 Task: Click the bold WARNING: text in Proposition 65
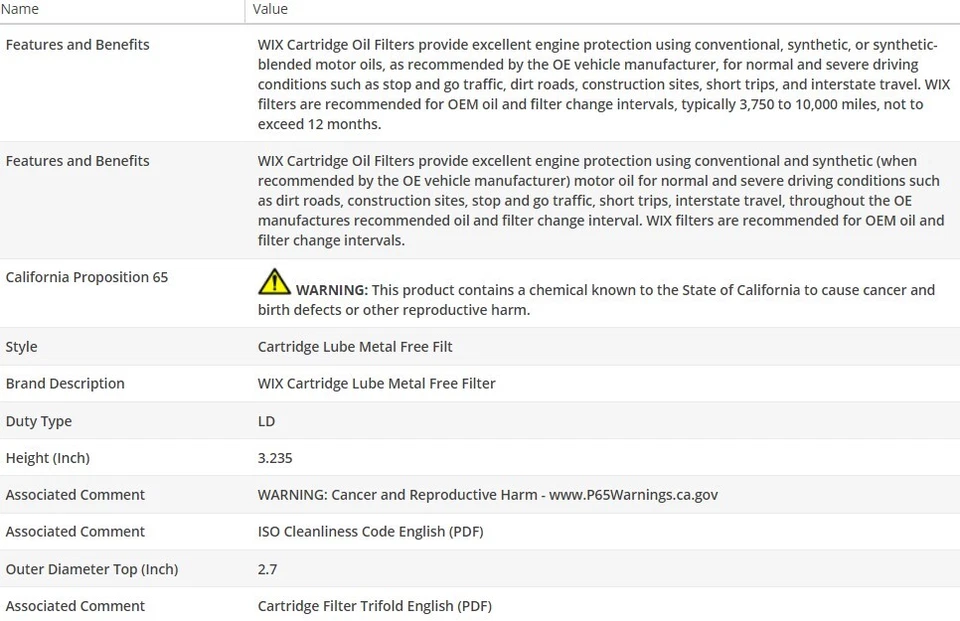(x=332, y=290)
